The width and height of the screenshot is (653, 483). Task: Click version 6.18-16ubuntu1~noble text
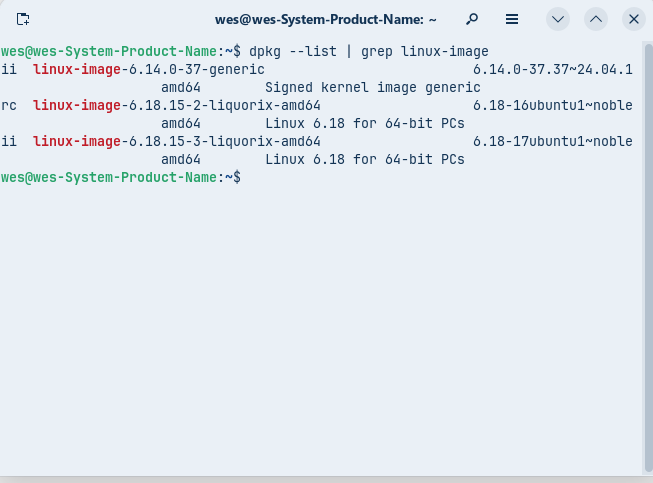[552, 105]
